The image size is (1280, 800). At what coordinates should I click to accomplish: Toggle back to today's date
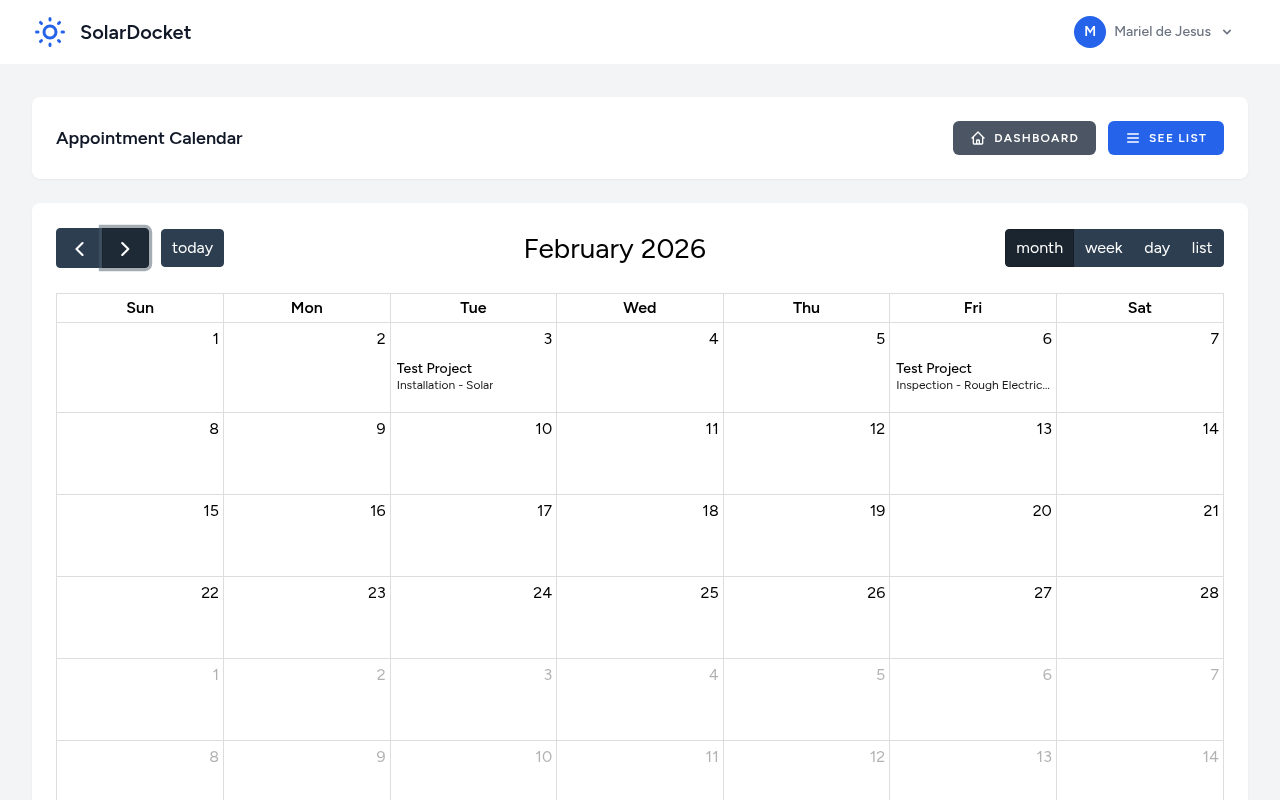tap(192, 247)
